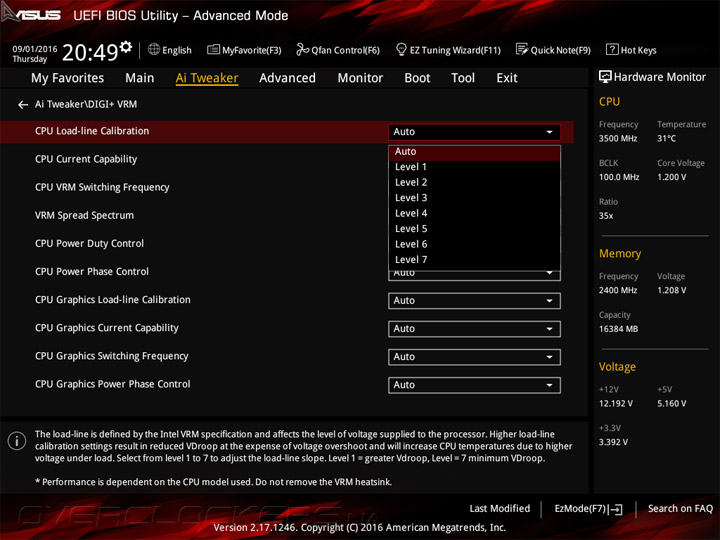Select CPU Current Capability row
This screenshot has height=540, width=720.
[86, 159]
